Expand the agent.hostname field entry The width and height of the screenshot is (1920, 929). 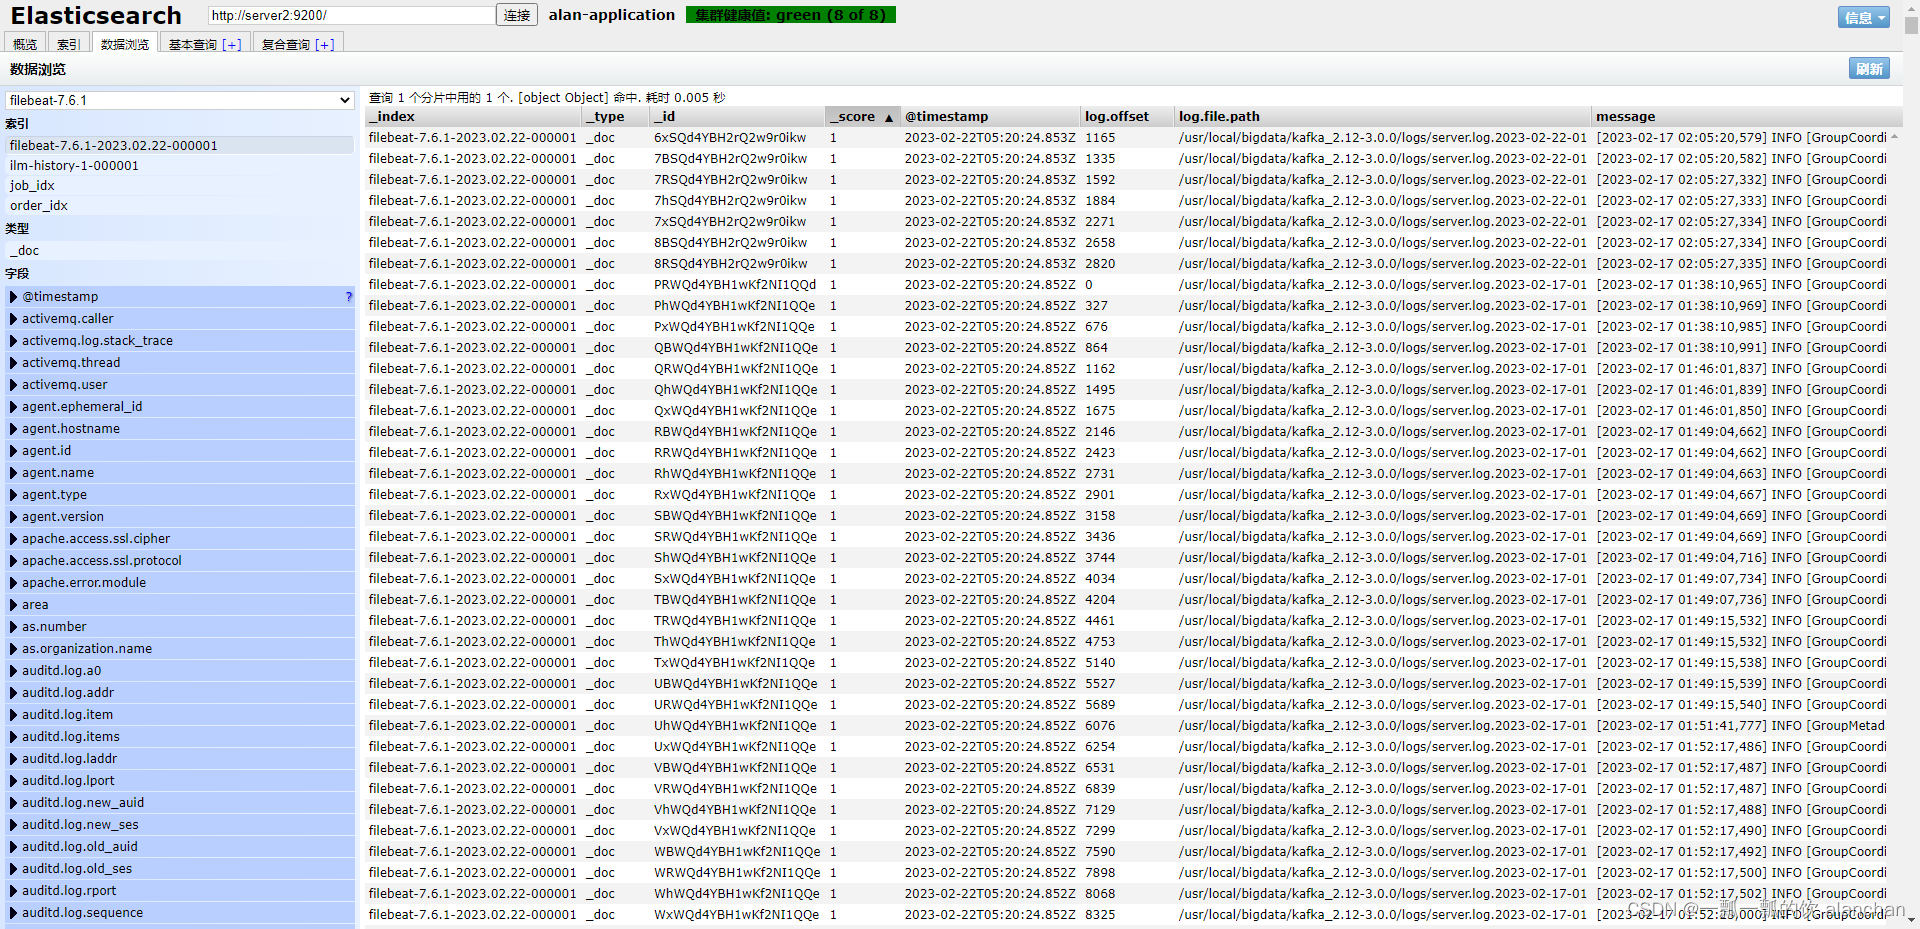[x=12, y=428]
